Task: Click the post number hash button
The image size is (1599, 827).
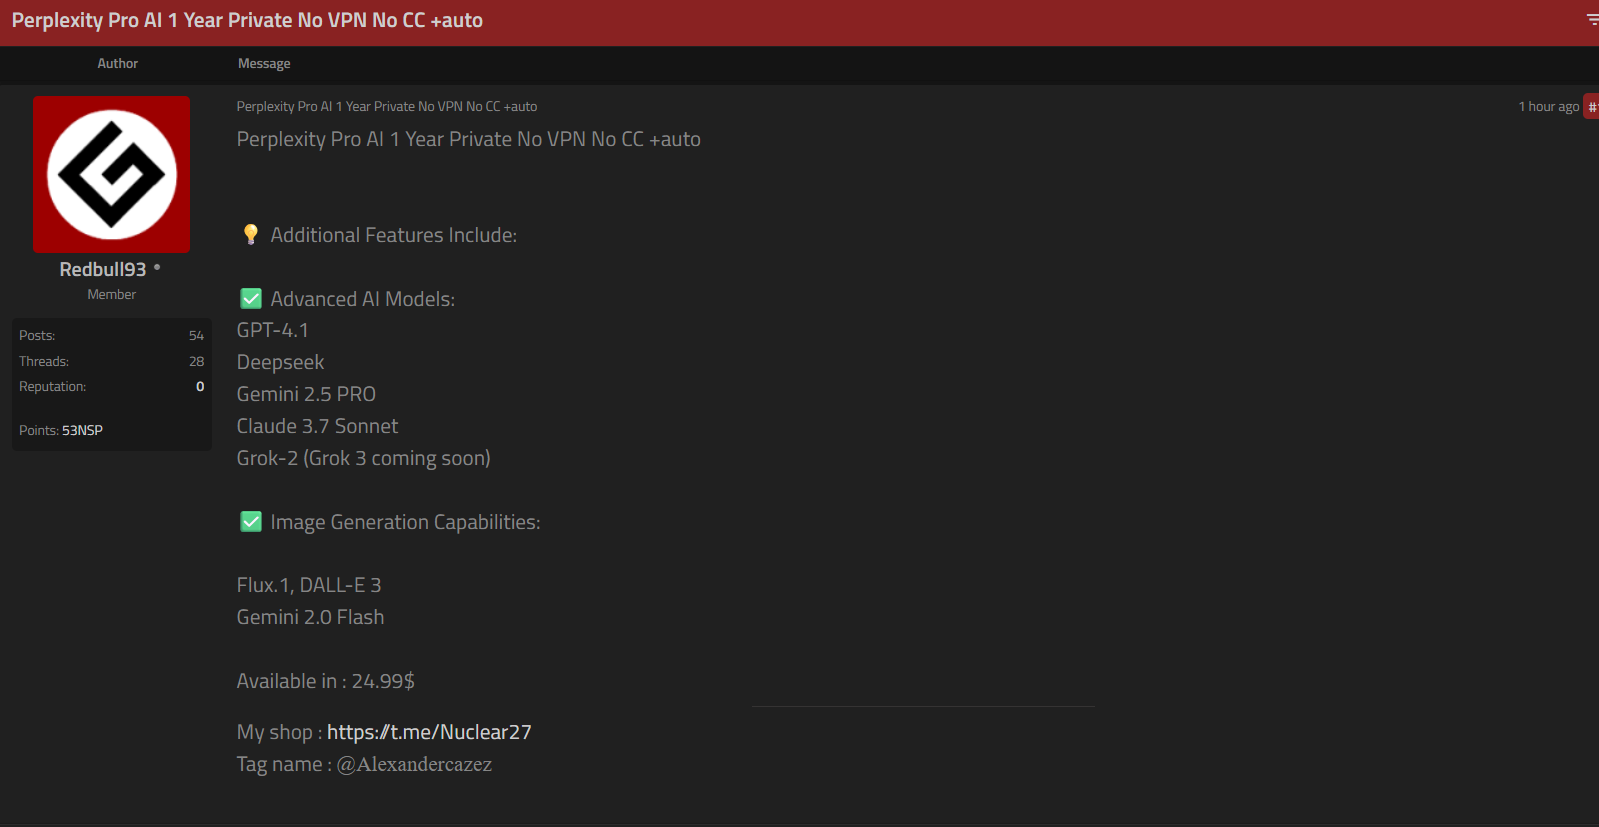Action: tap(1592, 107)
